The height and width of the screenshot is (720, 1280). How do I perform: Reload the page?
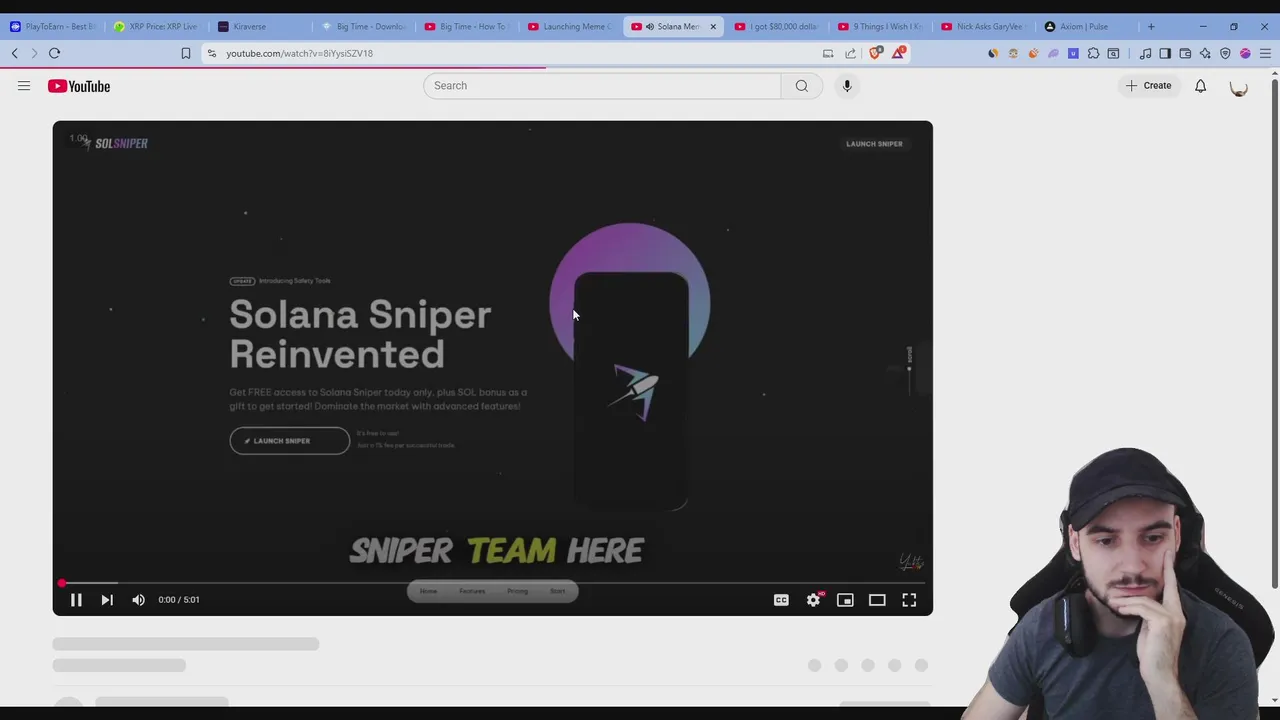55,53
